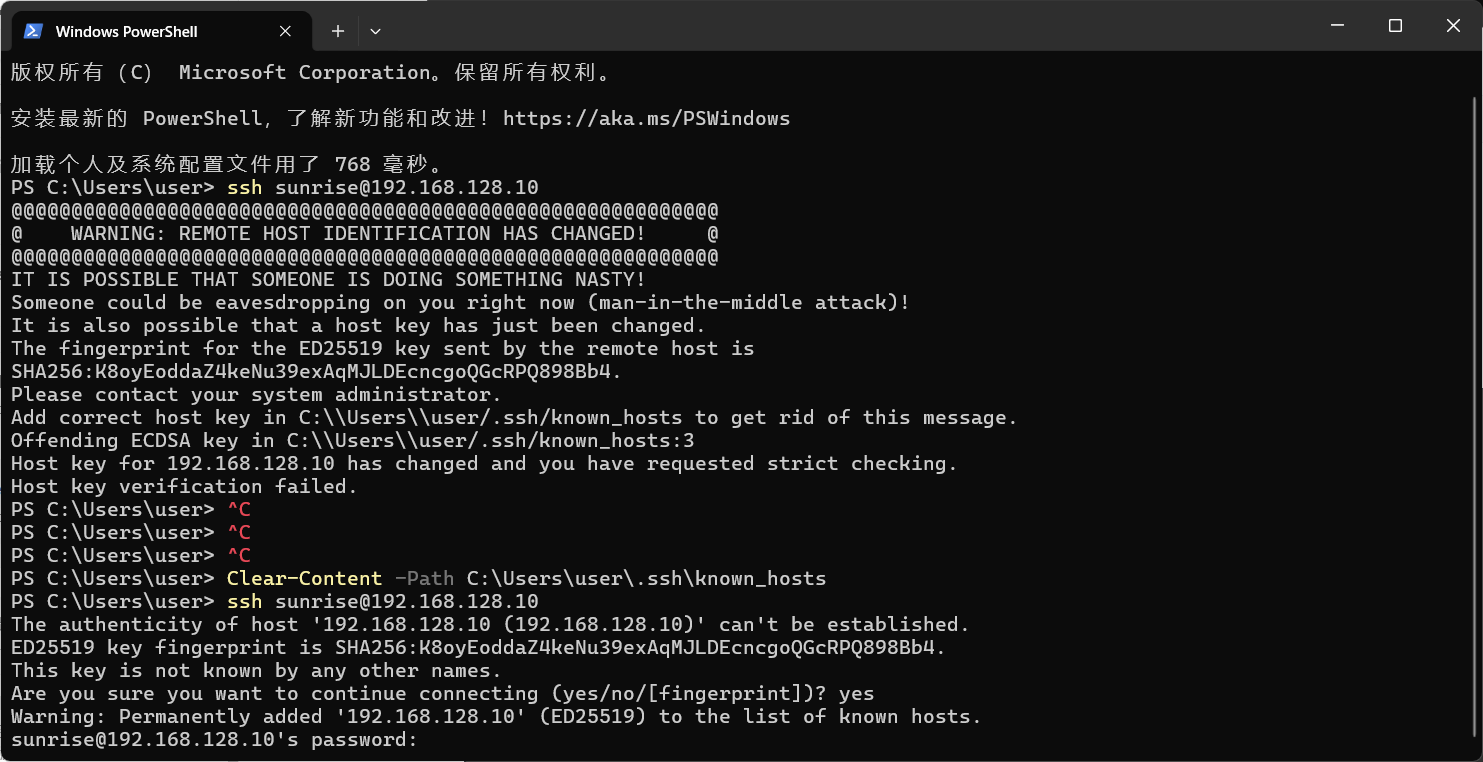Click the sunrise@192.168.128.10's password prompt line

(214, 740)
